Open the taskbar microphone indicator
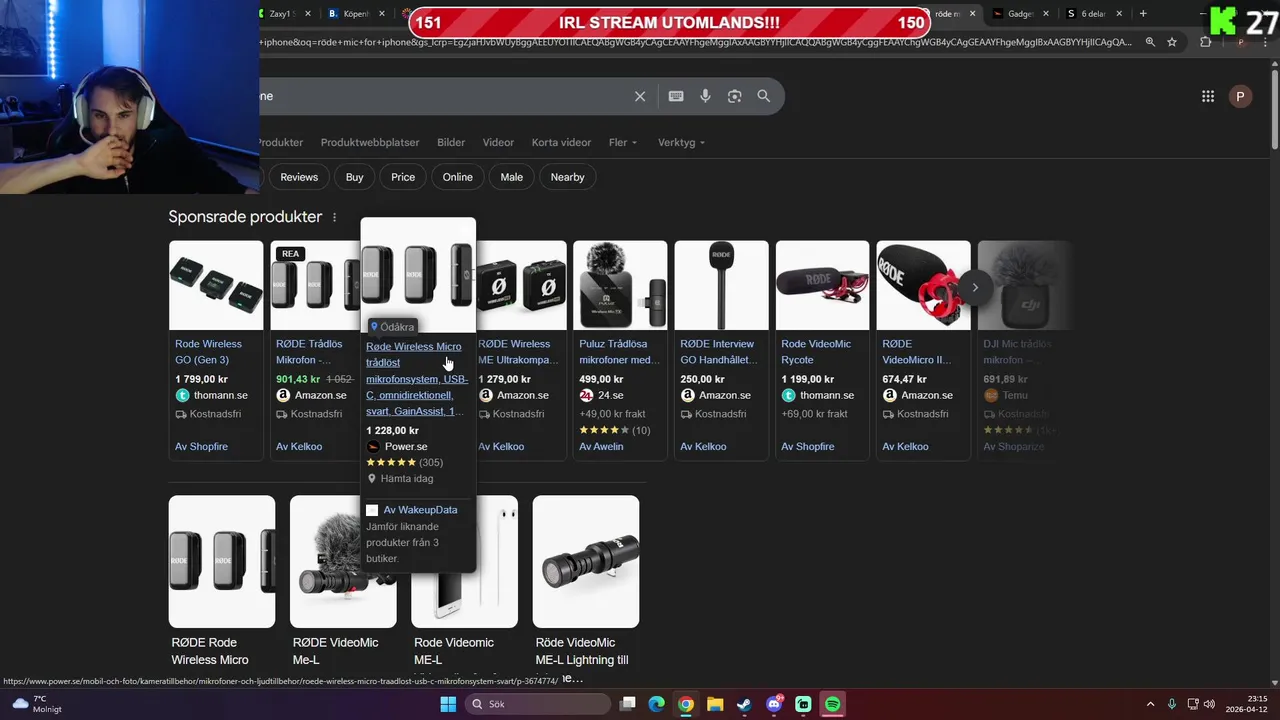 (x=1172, y=704)
